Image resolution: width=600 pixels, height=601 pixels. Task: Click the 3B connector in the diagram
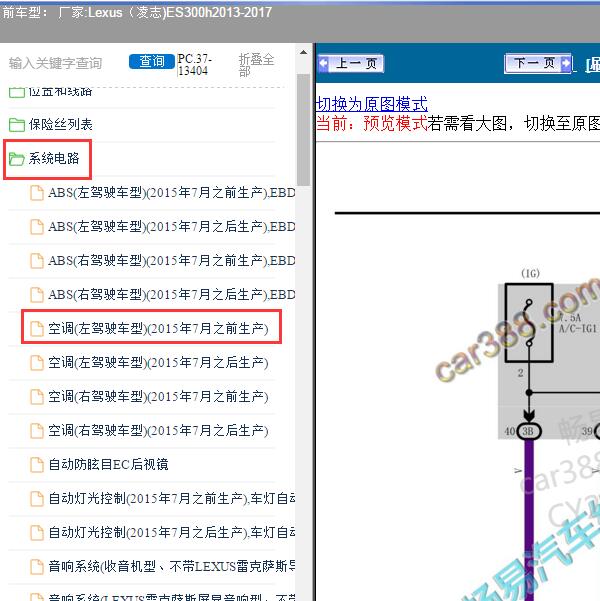pyautogui.click(x=529, y=431)
